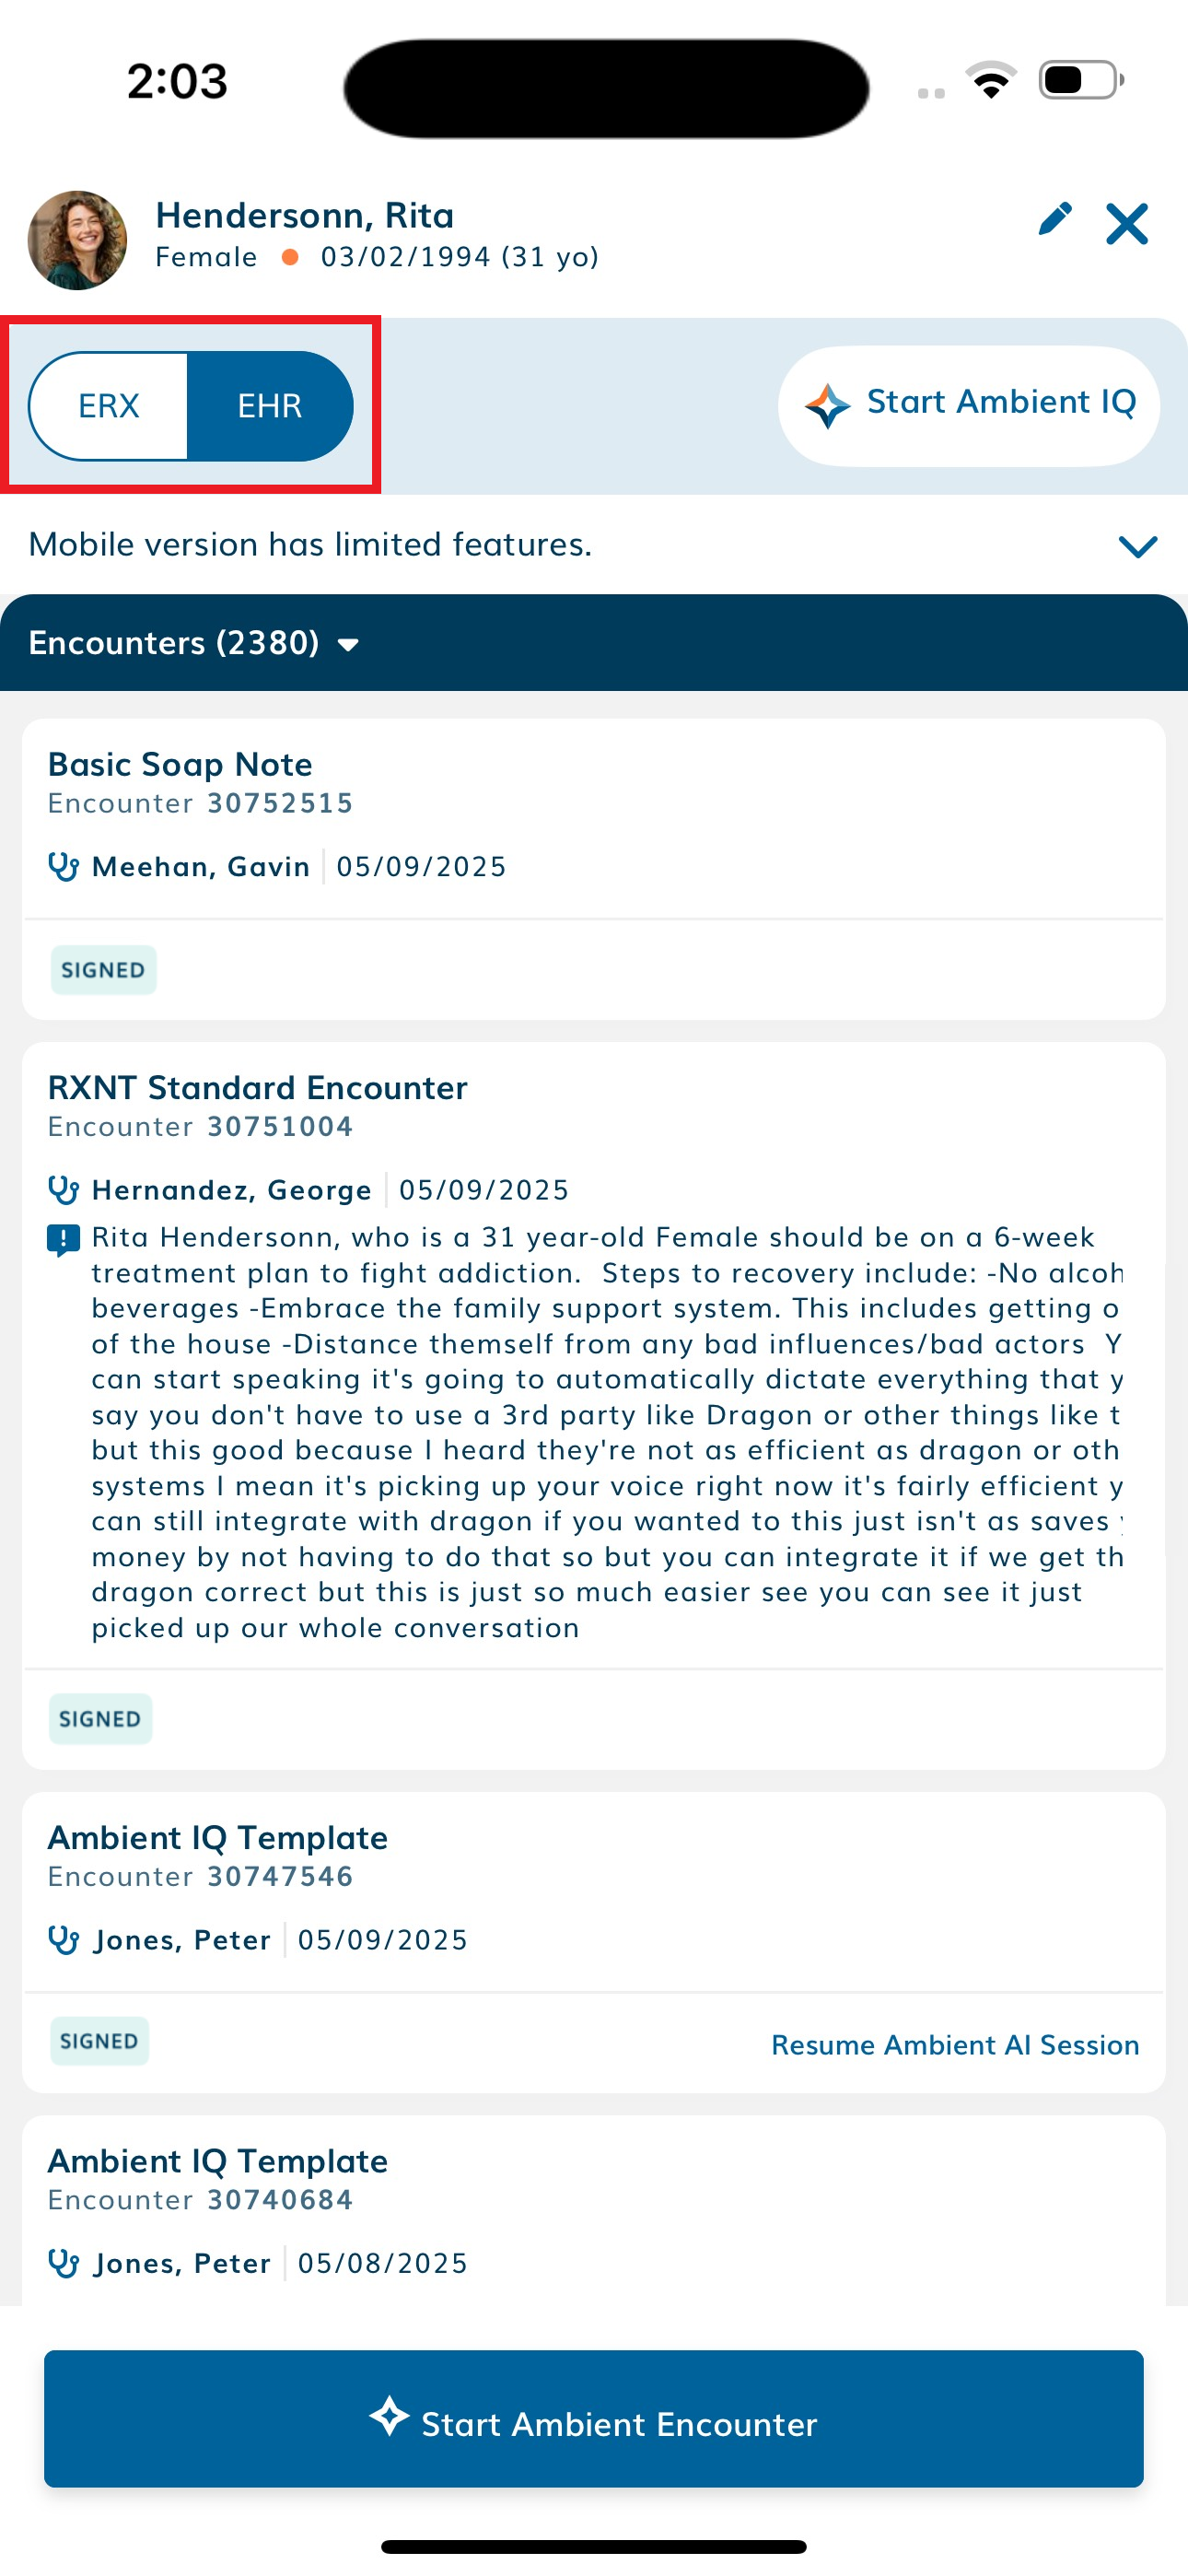Tap Rita Hendersonn's profile photo
This screenshot has height=2576, width=1188.
tap(77, 240)
